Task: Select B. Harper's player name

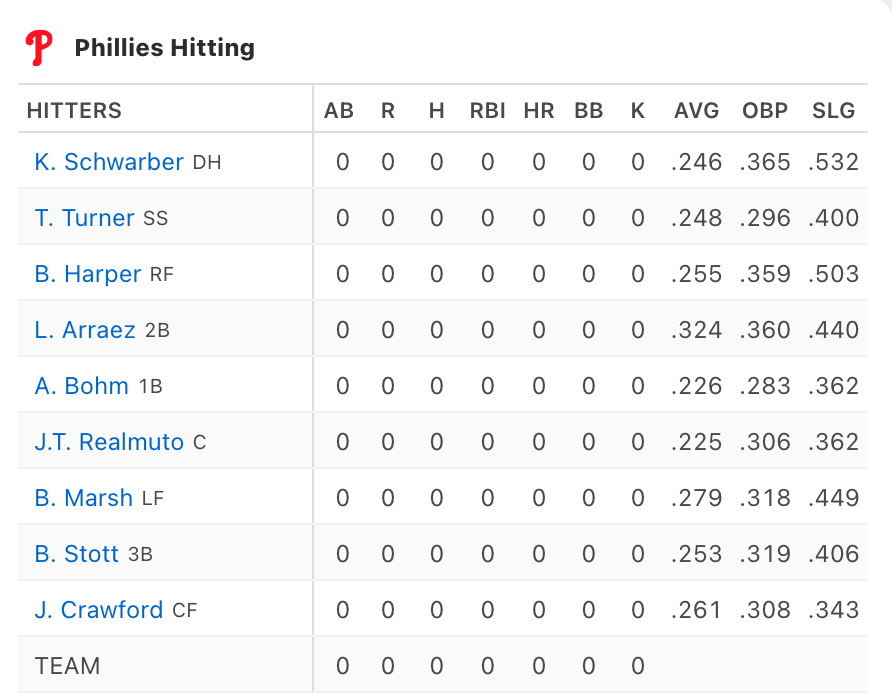Action: 88,274
